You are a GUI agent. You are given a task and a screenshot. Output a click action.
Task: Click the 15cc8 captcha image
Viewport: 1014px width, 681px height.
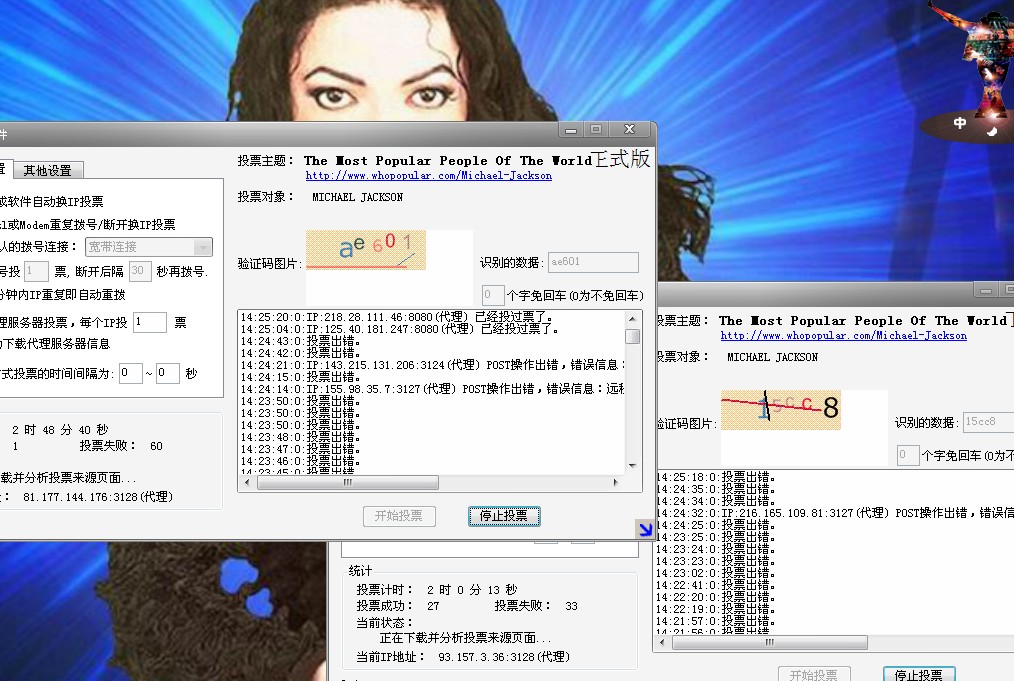tap(780, 410)
